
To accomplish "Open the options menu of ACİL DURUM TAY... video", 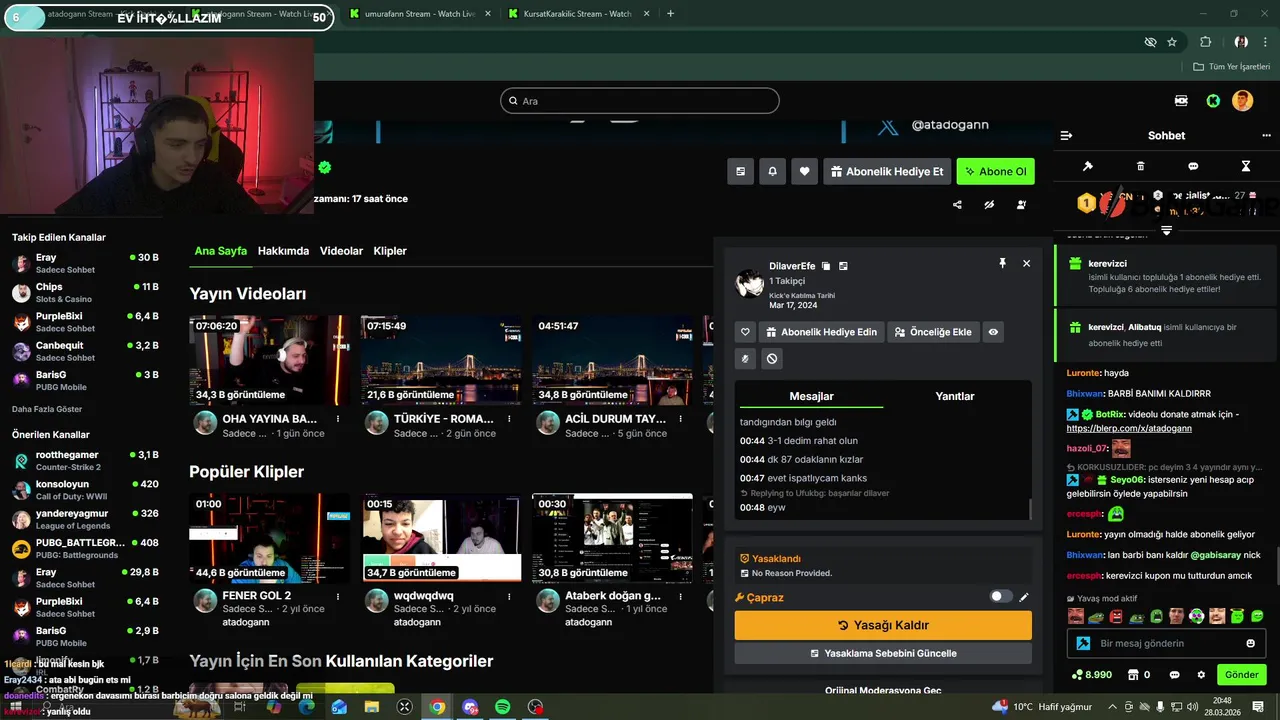I will (680, 419).
